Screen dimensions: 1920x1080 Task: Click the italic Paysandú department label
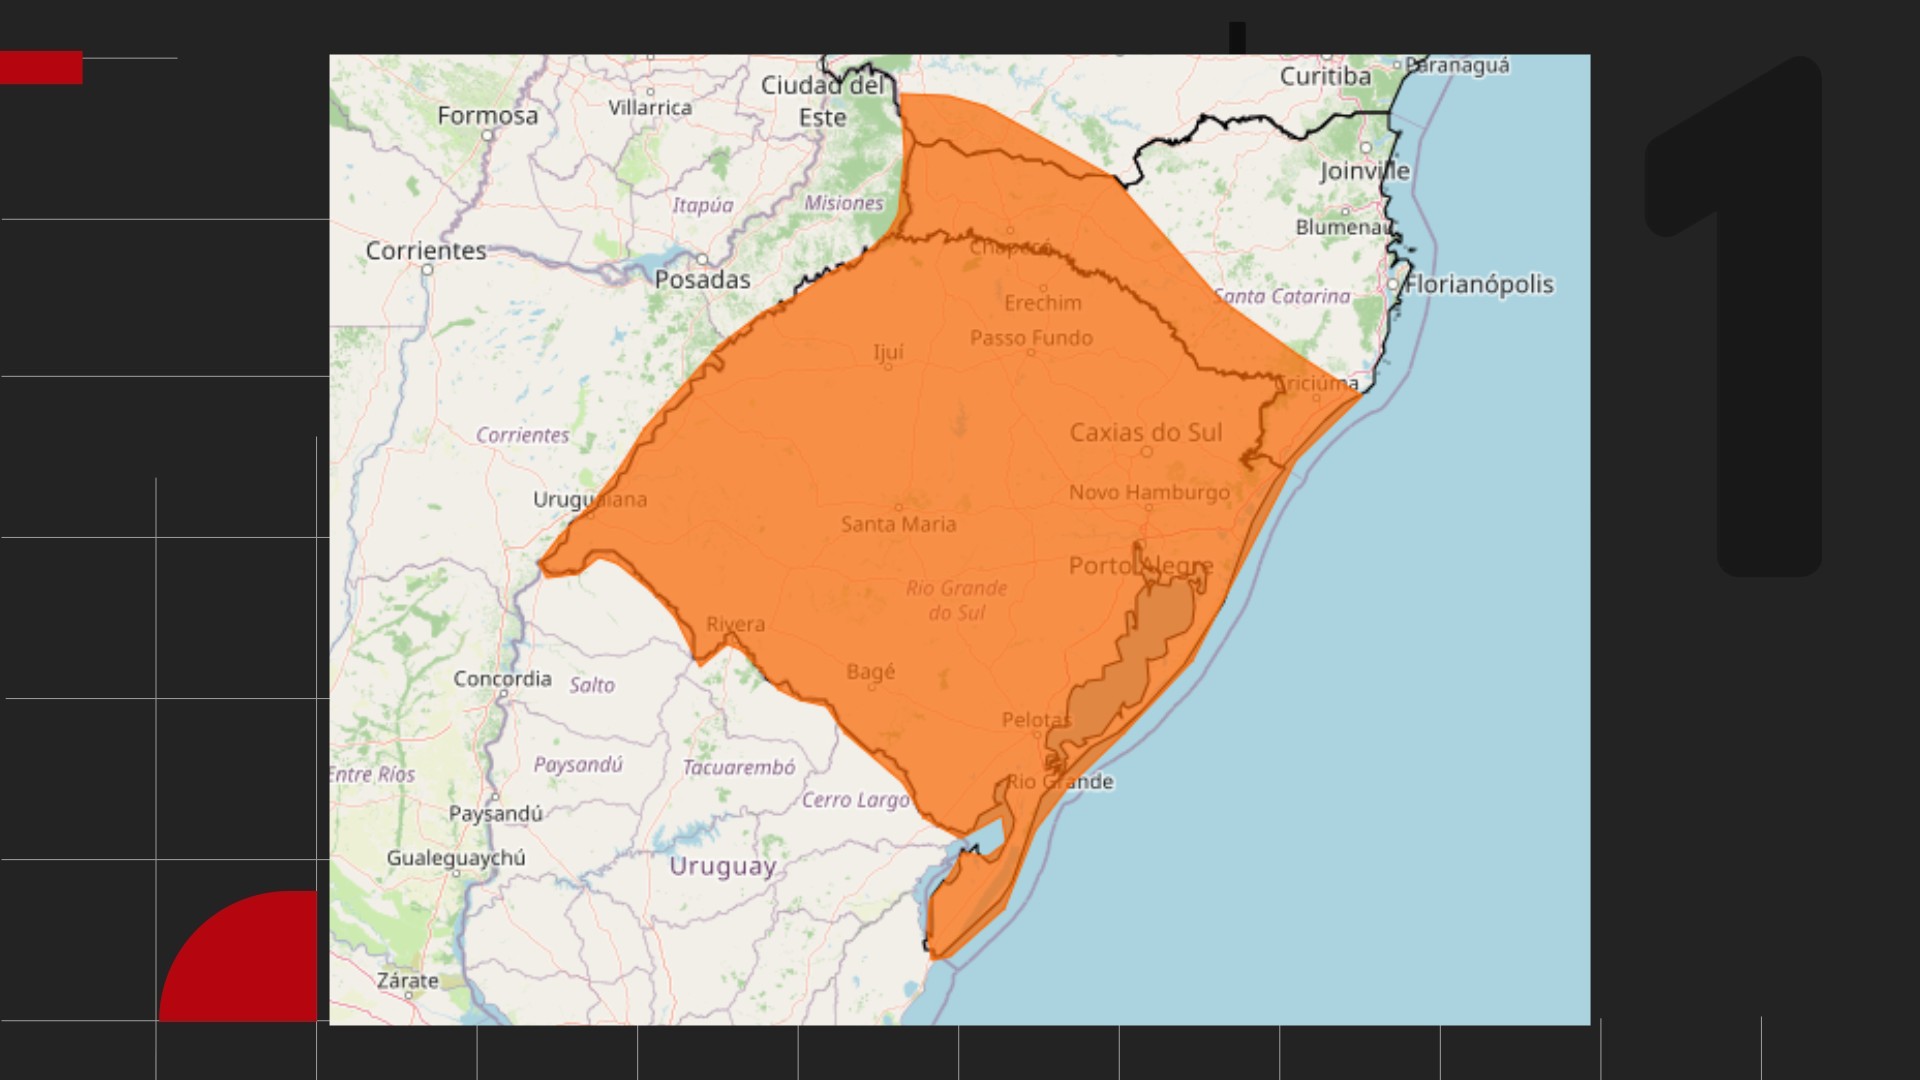click(578, 766)
